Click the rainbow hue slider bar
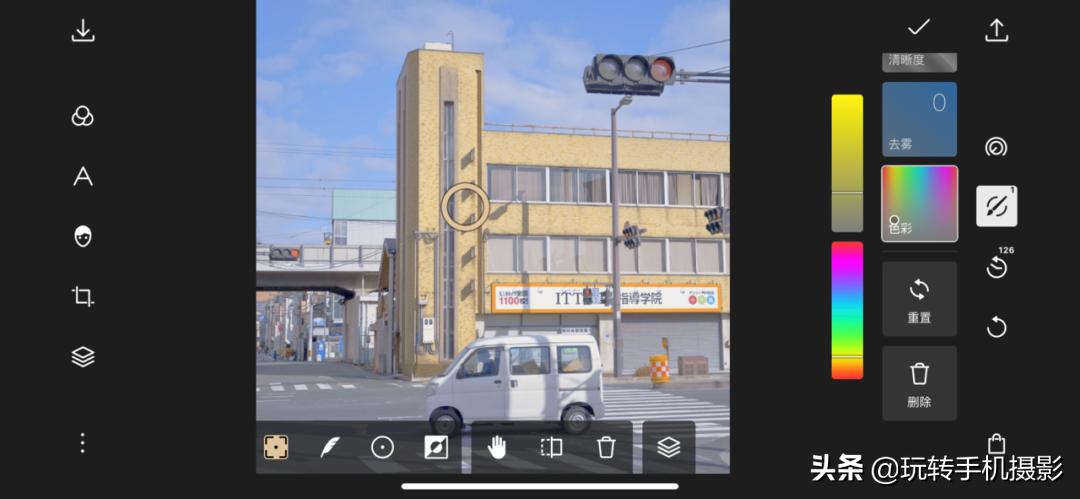The width and height of the screenshot is (1080, 499). click(x=847, y=310)
